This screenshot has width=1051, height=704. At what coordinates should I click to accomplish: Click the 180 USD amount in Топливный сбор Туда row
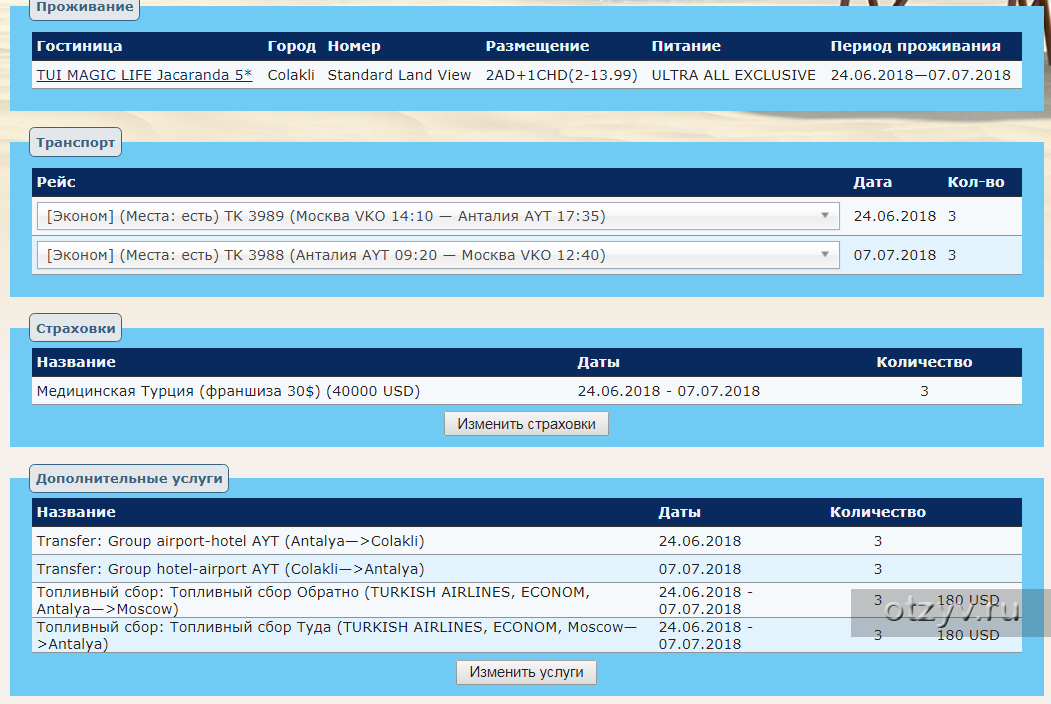click(967, 635)
